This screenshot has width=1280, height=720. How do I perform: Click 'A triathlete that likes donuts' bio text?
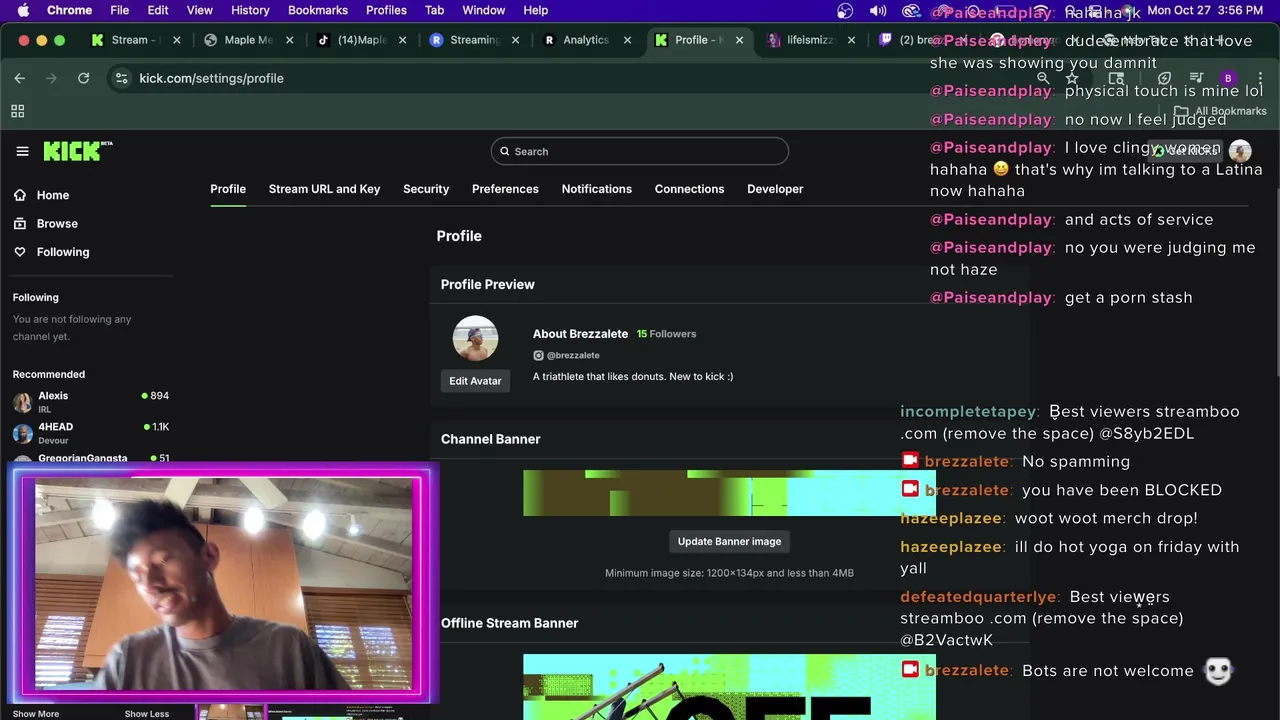pos(633,377)
